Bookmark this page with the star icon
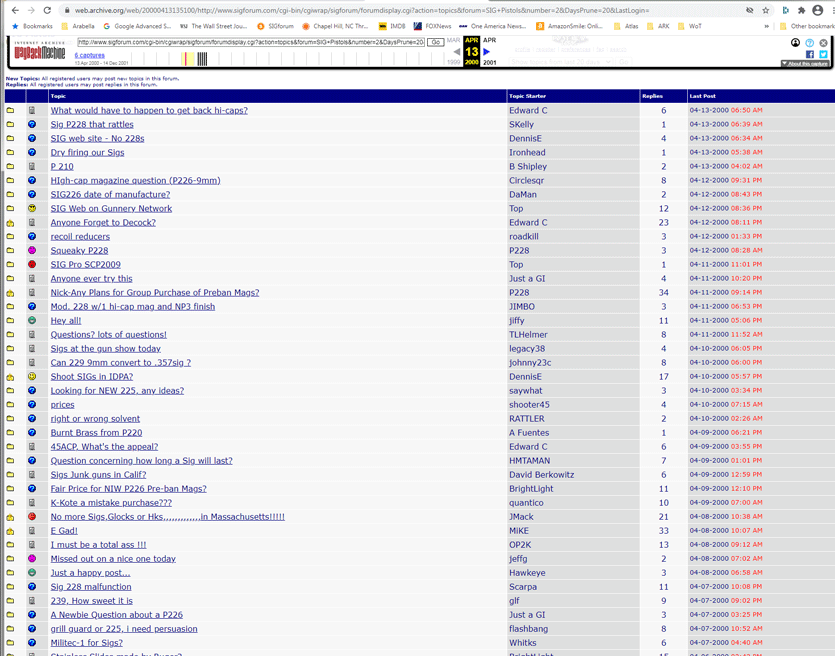Image resolution: width=835 pixels, height=656 pixels. coord(765,10)
